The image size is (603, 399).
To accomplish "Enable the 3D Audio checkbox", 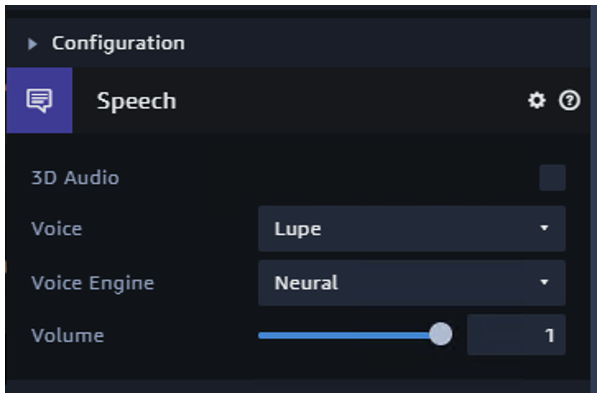I will point(552,178).
